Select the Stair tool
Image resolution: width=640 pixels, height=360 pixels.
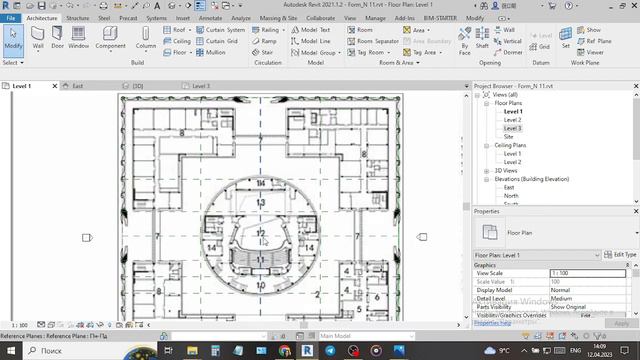tap(262, 53)
